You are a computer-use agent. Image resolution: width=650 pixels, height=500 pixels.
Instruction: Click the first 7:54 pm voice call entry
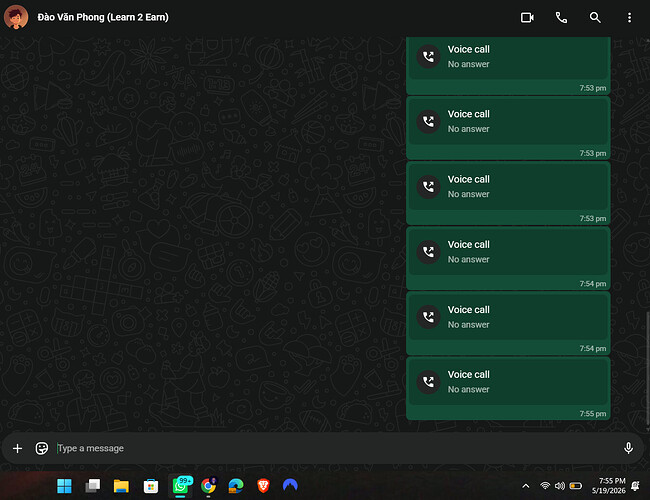(x=508, y=258)
